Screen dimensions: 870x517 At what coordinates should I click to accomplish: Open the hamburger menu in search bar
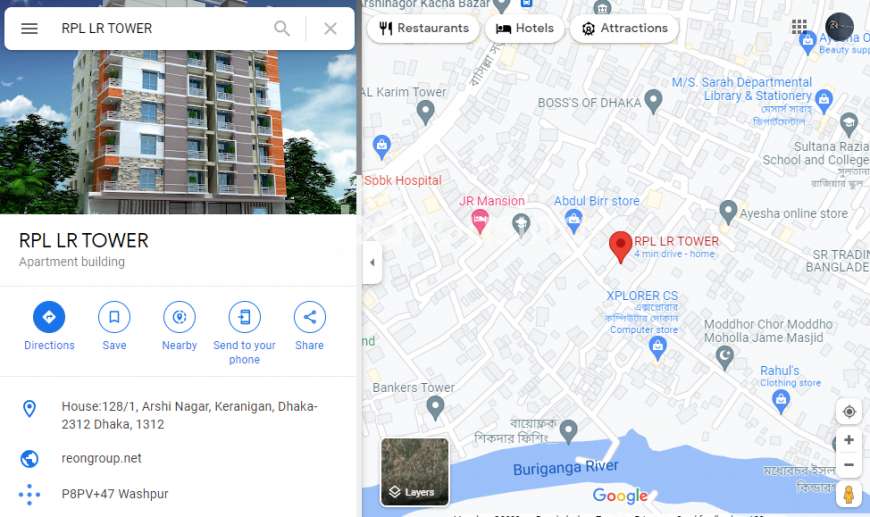pos(29,28)
